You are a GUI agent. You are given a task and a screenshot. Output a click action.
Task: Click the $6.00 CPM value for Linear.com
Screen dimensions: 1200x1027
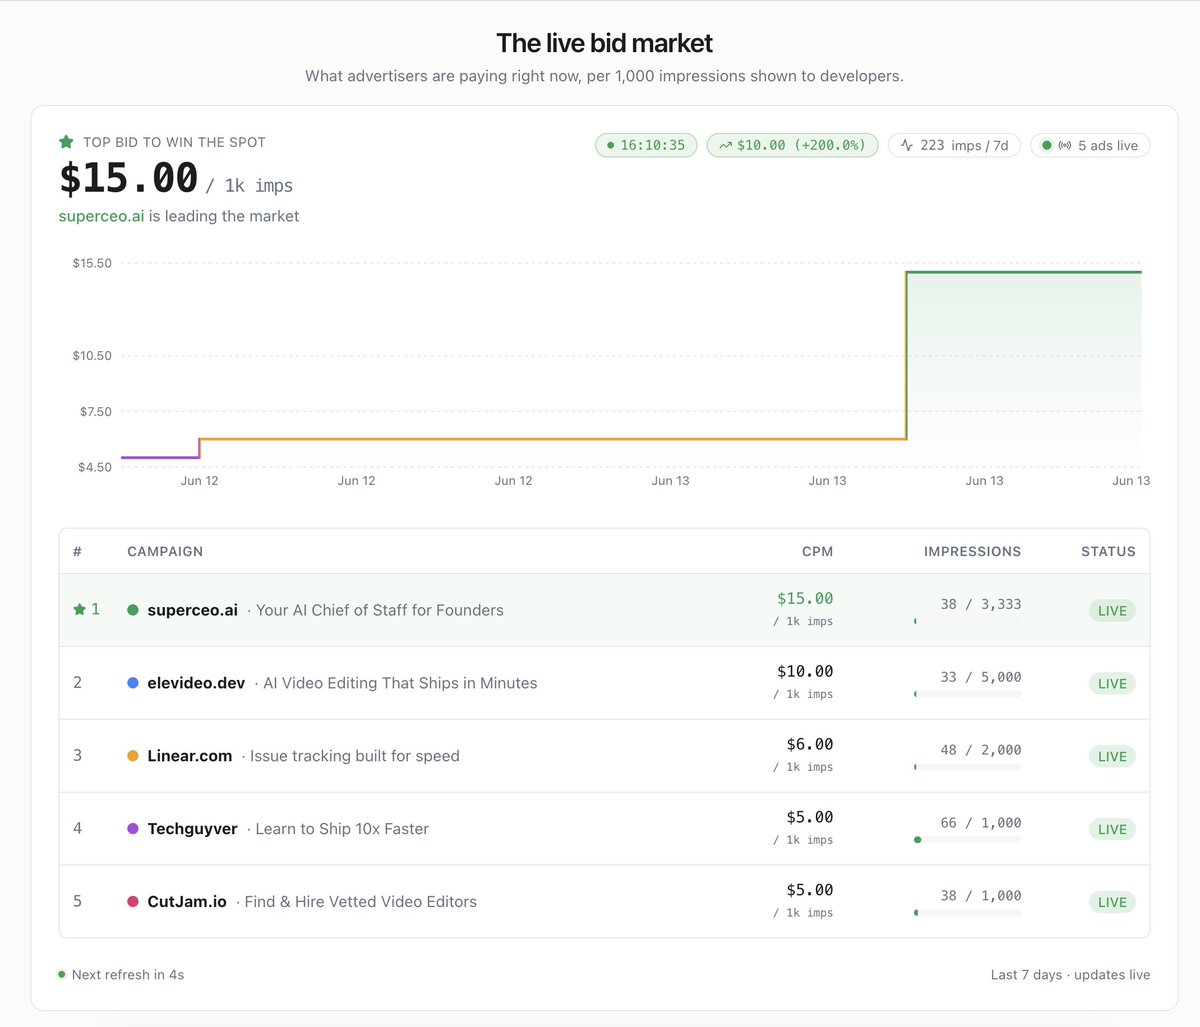click(810, 744)
